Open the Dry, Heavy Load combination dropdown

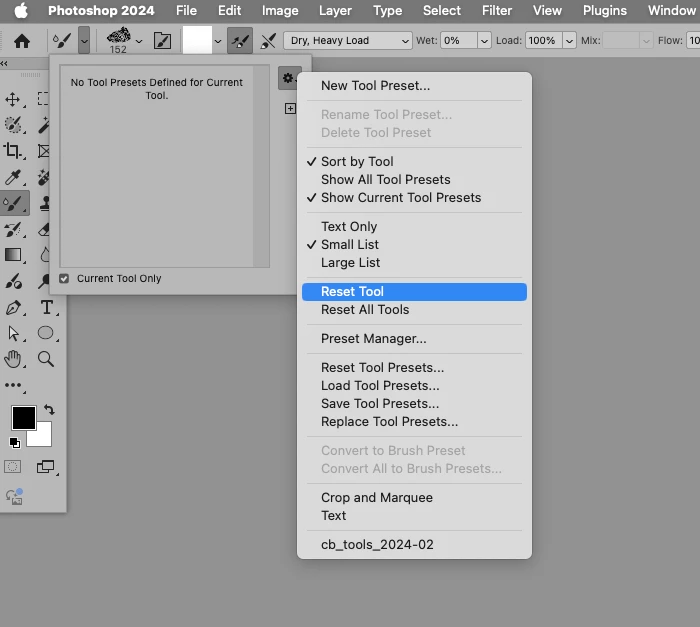(348, 41)
